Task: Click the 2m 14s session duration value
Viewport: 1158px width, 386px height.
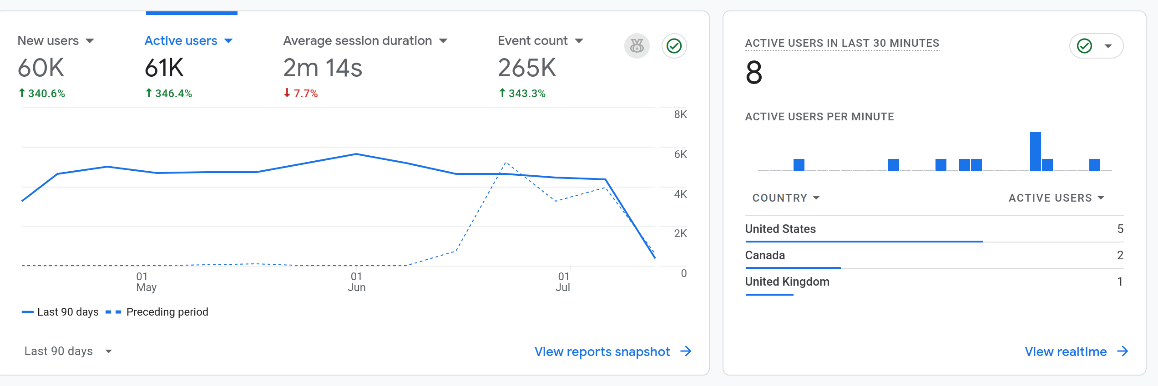Action: [x=323, y=69]
